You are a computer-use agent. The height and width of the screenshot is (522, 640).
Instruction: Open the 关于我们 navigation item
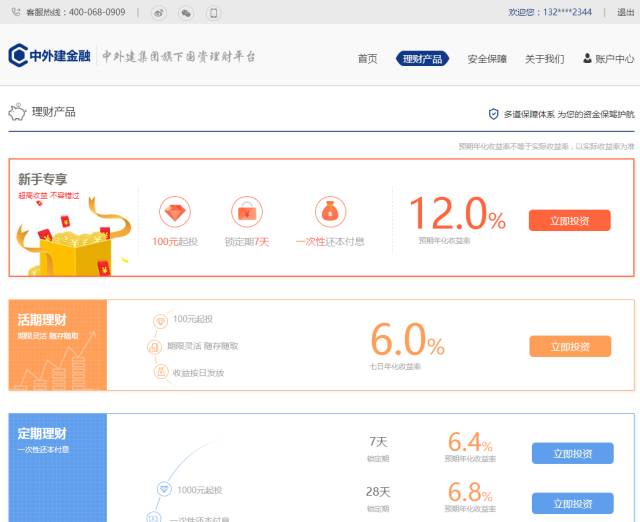[544, 59]
